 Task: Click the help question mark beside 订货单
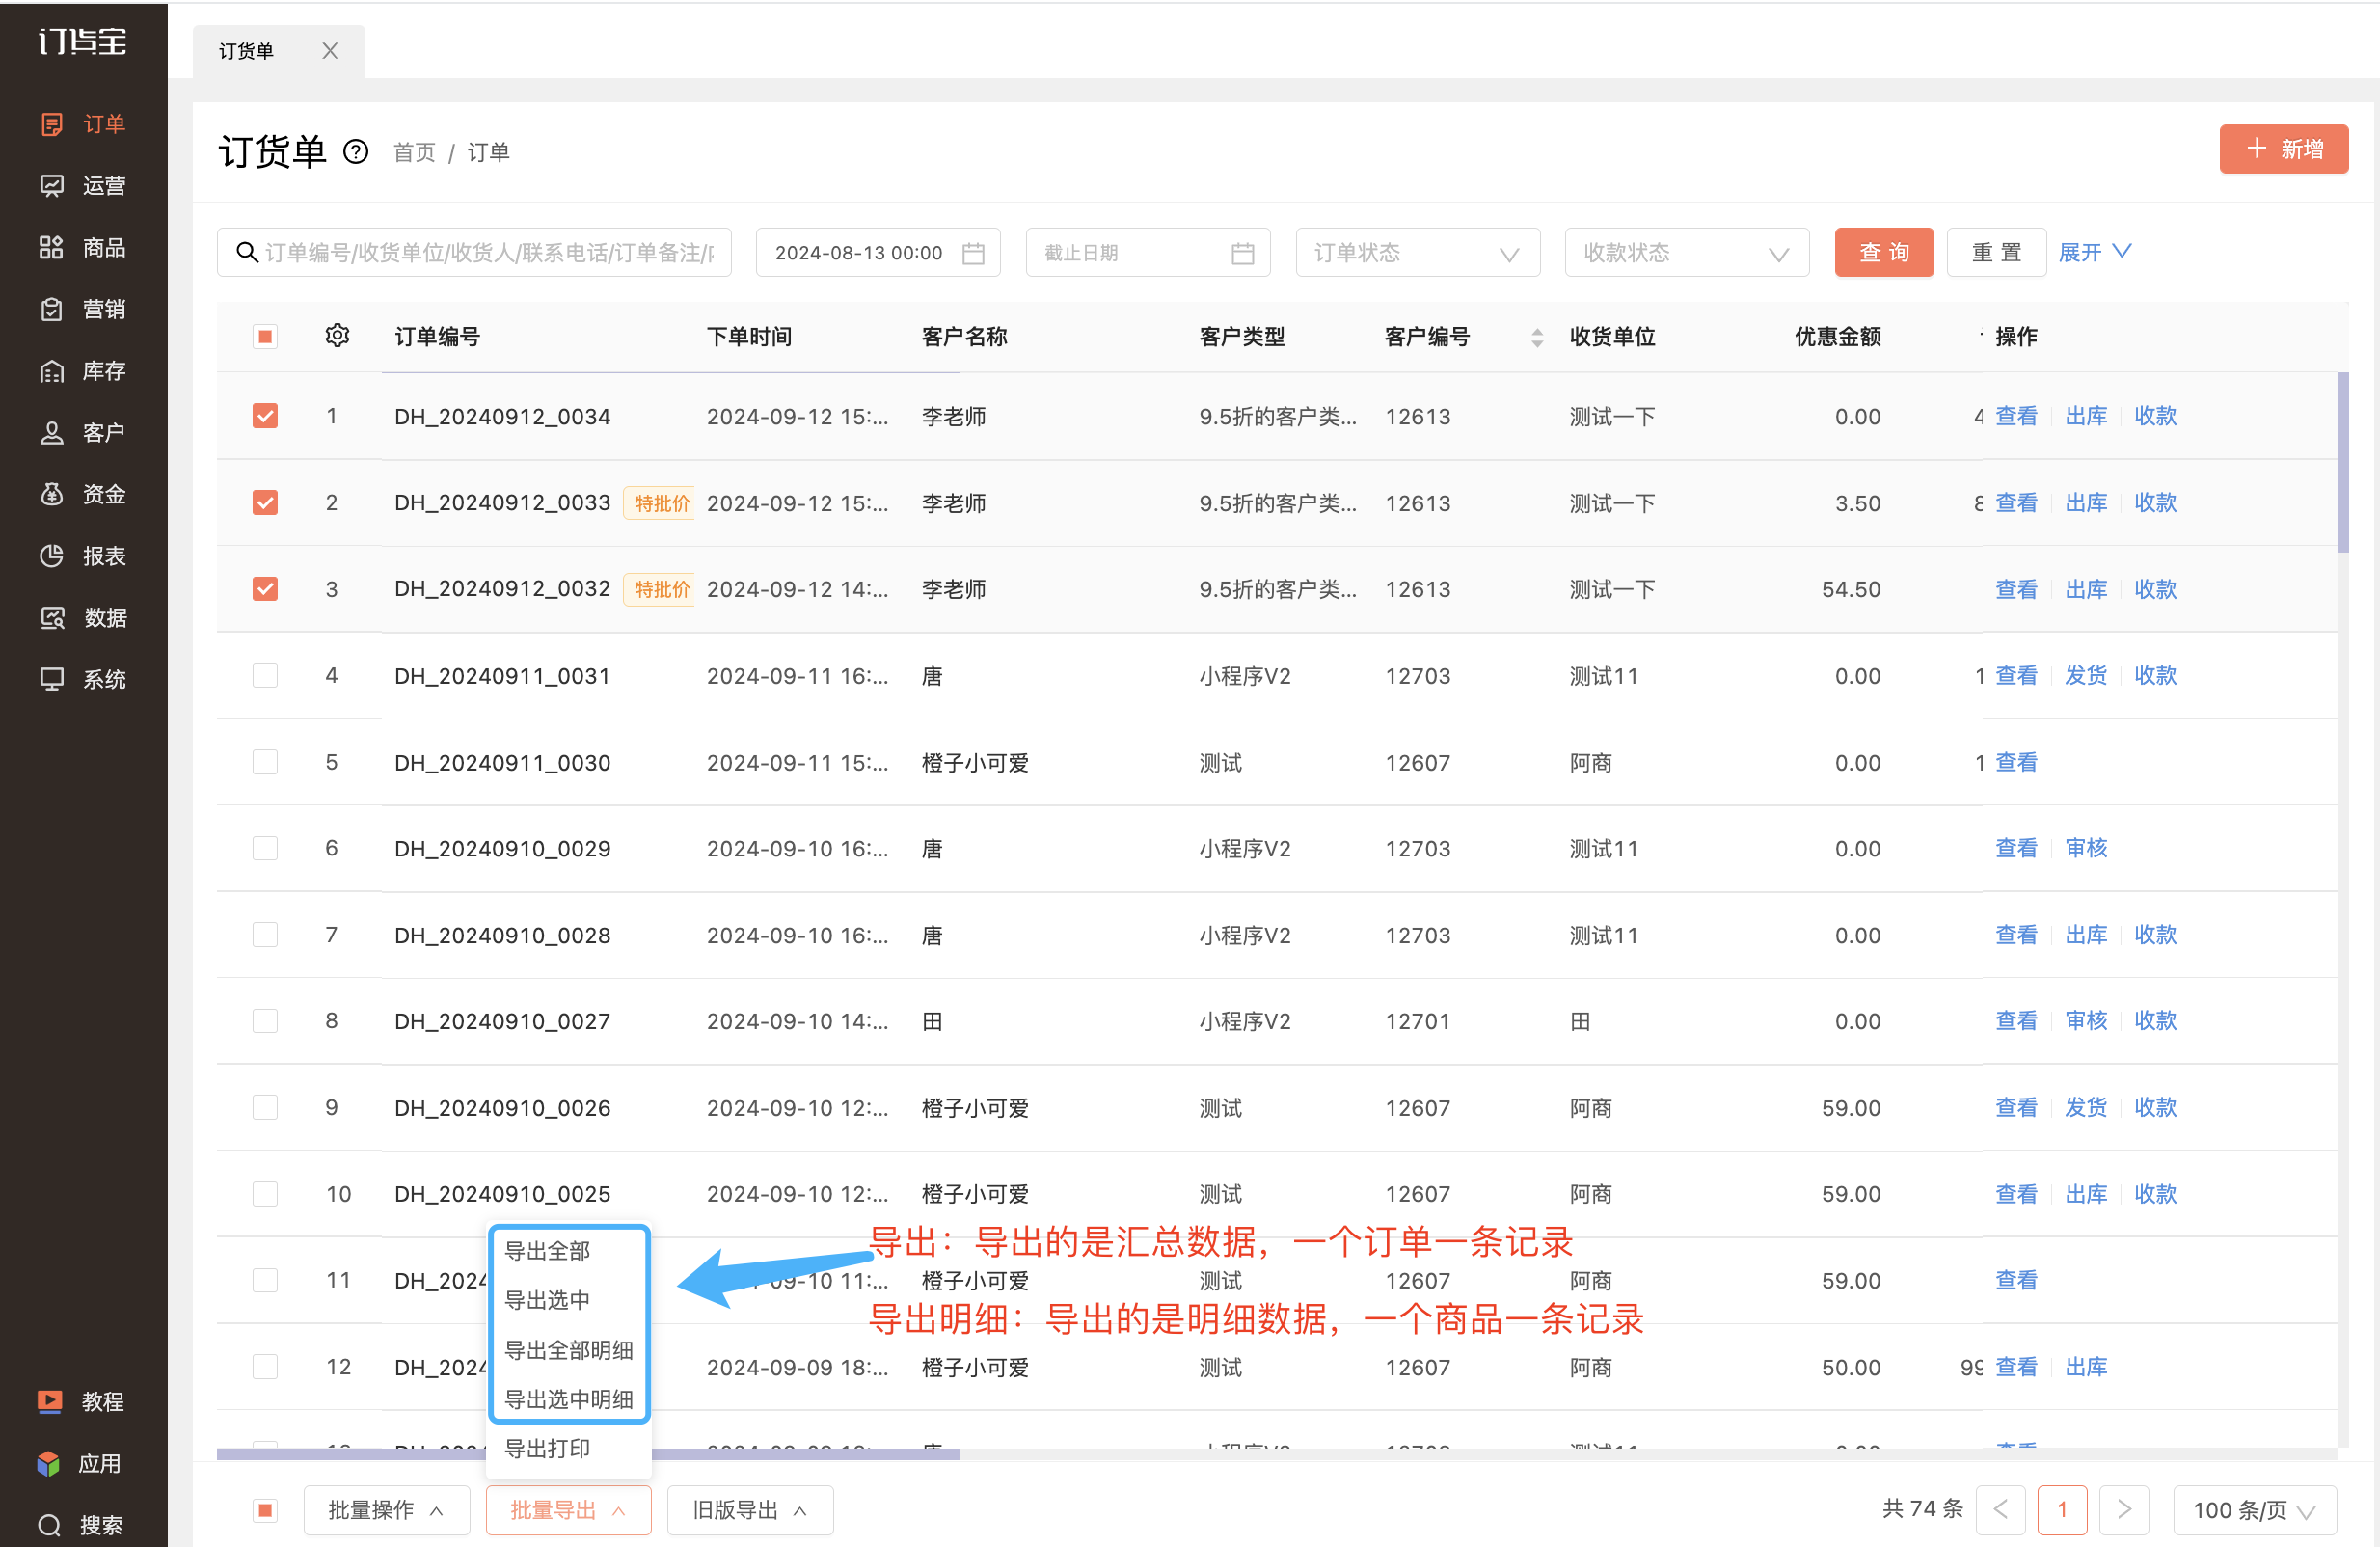click(x=356, y=152)
